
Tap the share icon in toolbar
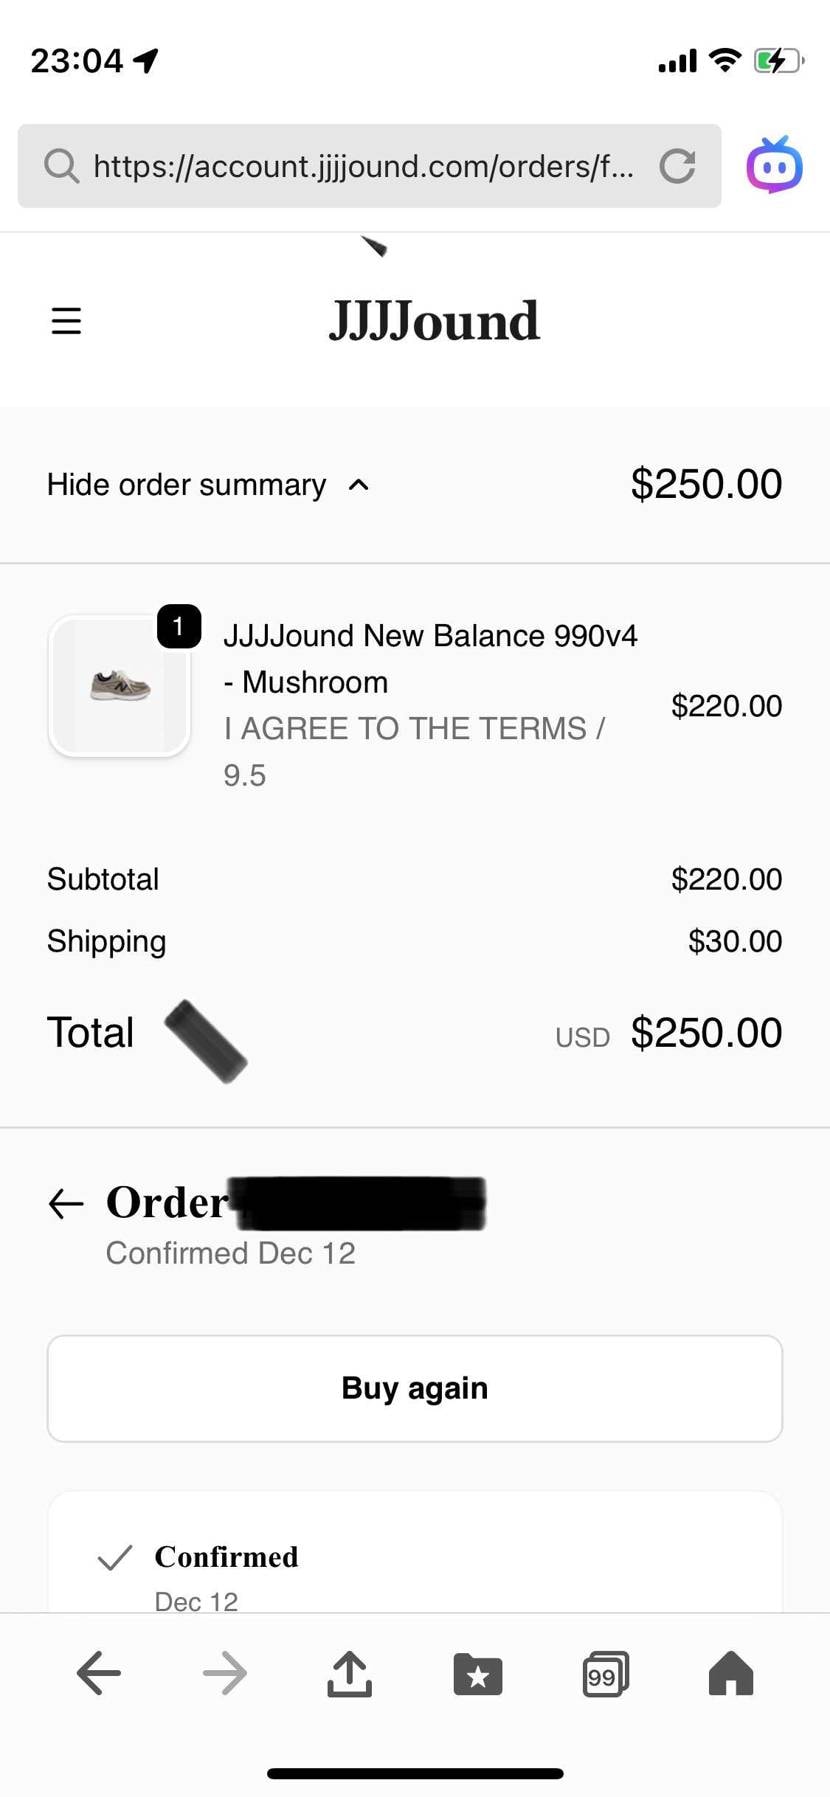pyautogui.click(x=350, y=1672)
